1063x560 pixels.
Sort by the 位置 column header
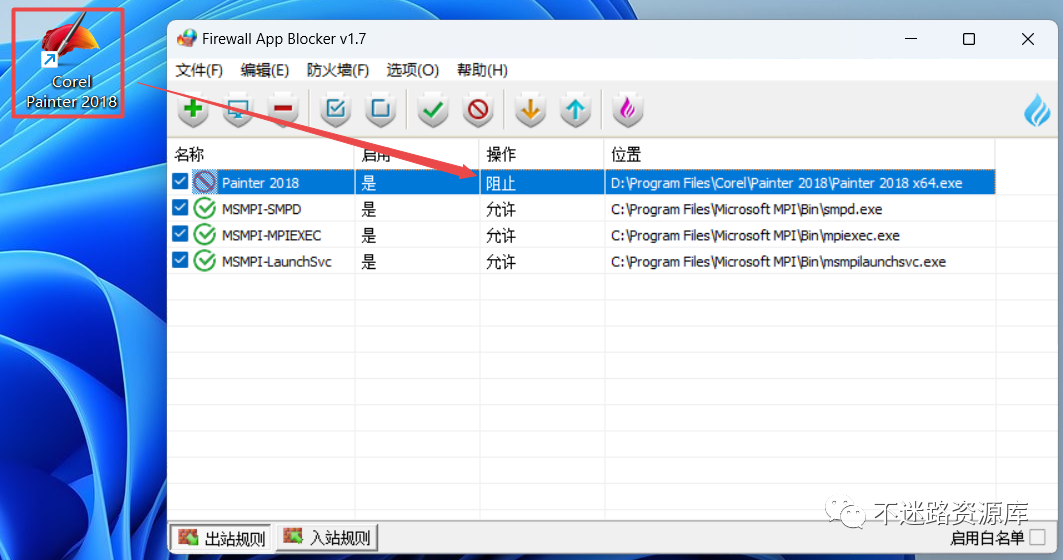[x=799, y=155]
